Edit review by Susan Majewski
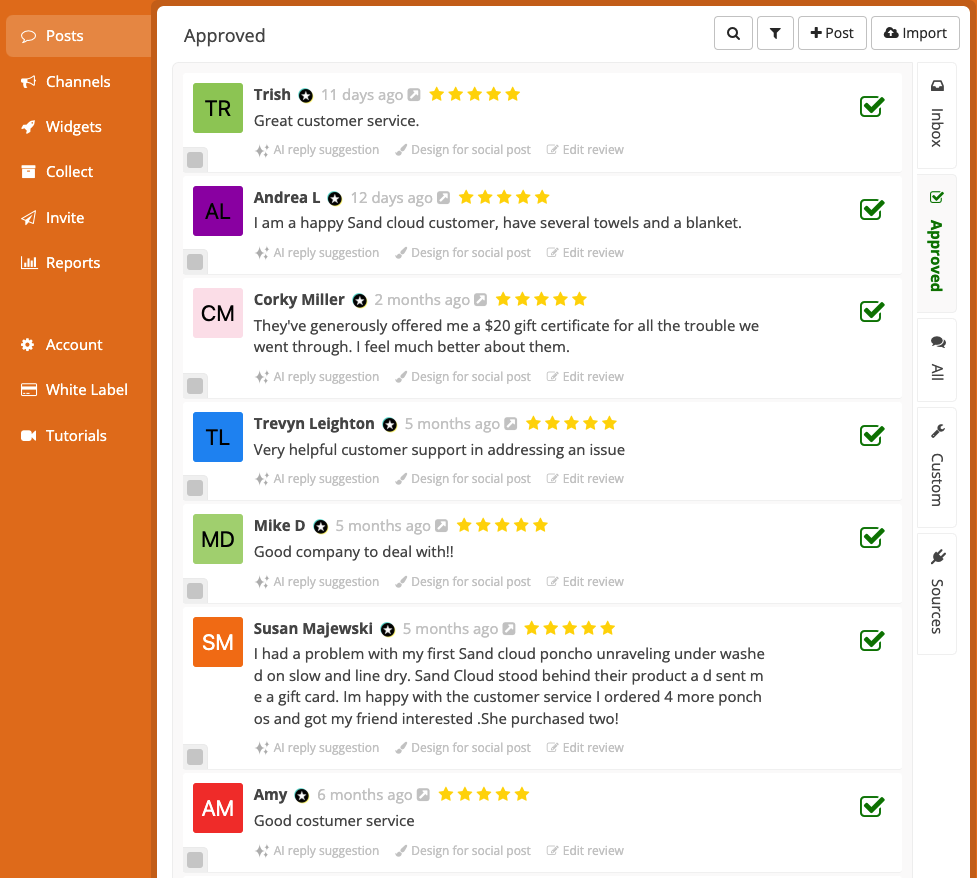This screenshot has width=977, height=878. tap(585, 748)
